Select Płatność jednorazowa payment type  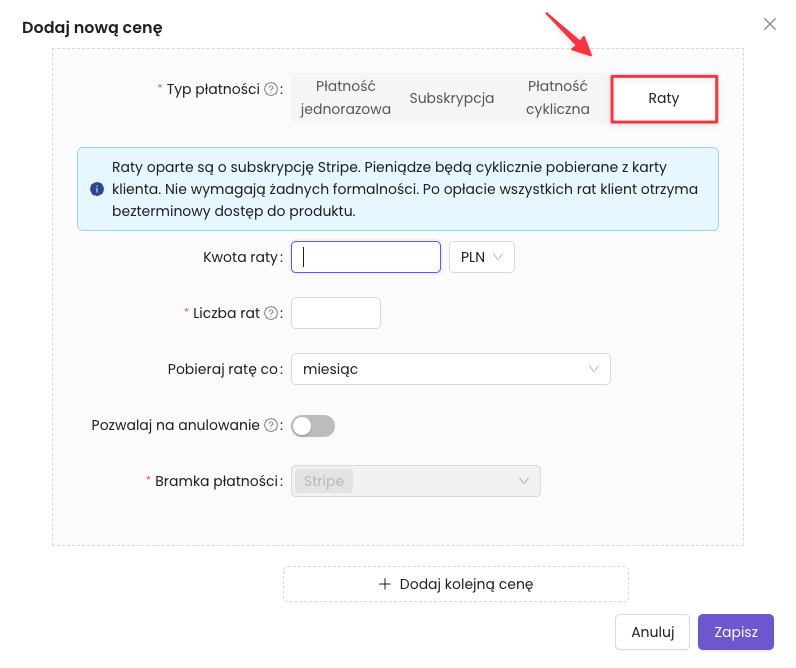pyautogui.click(x=345, y=98)
